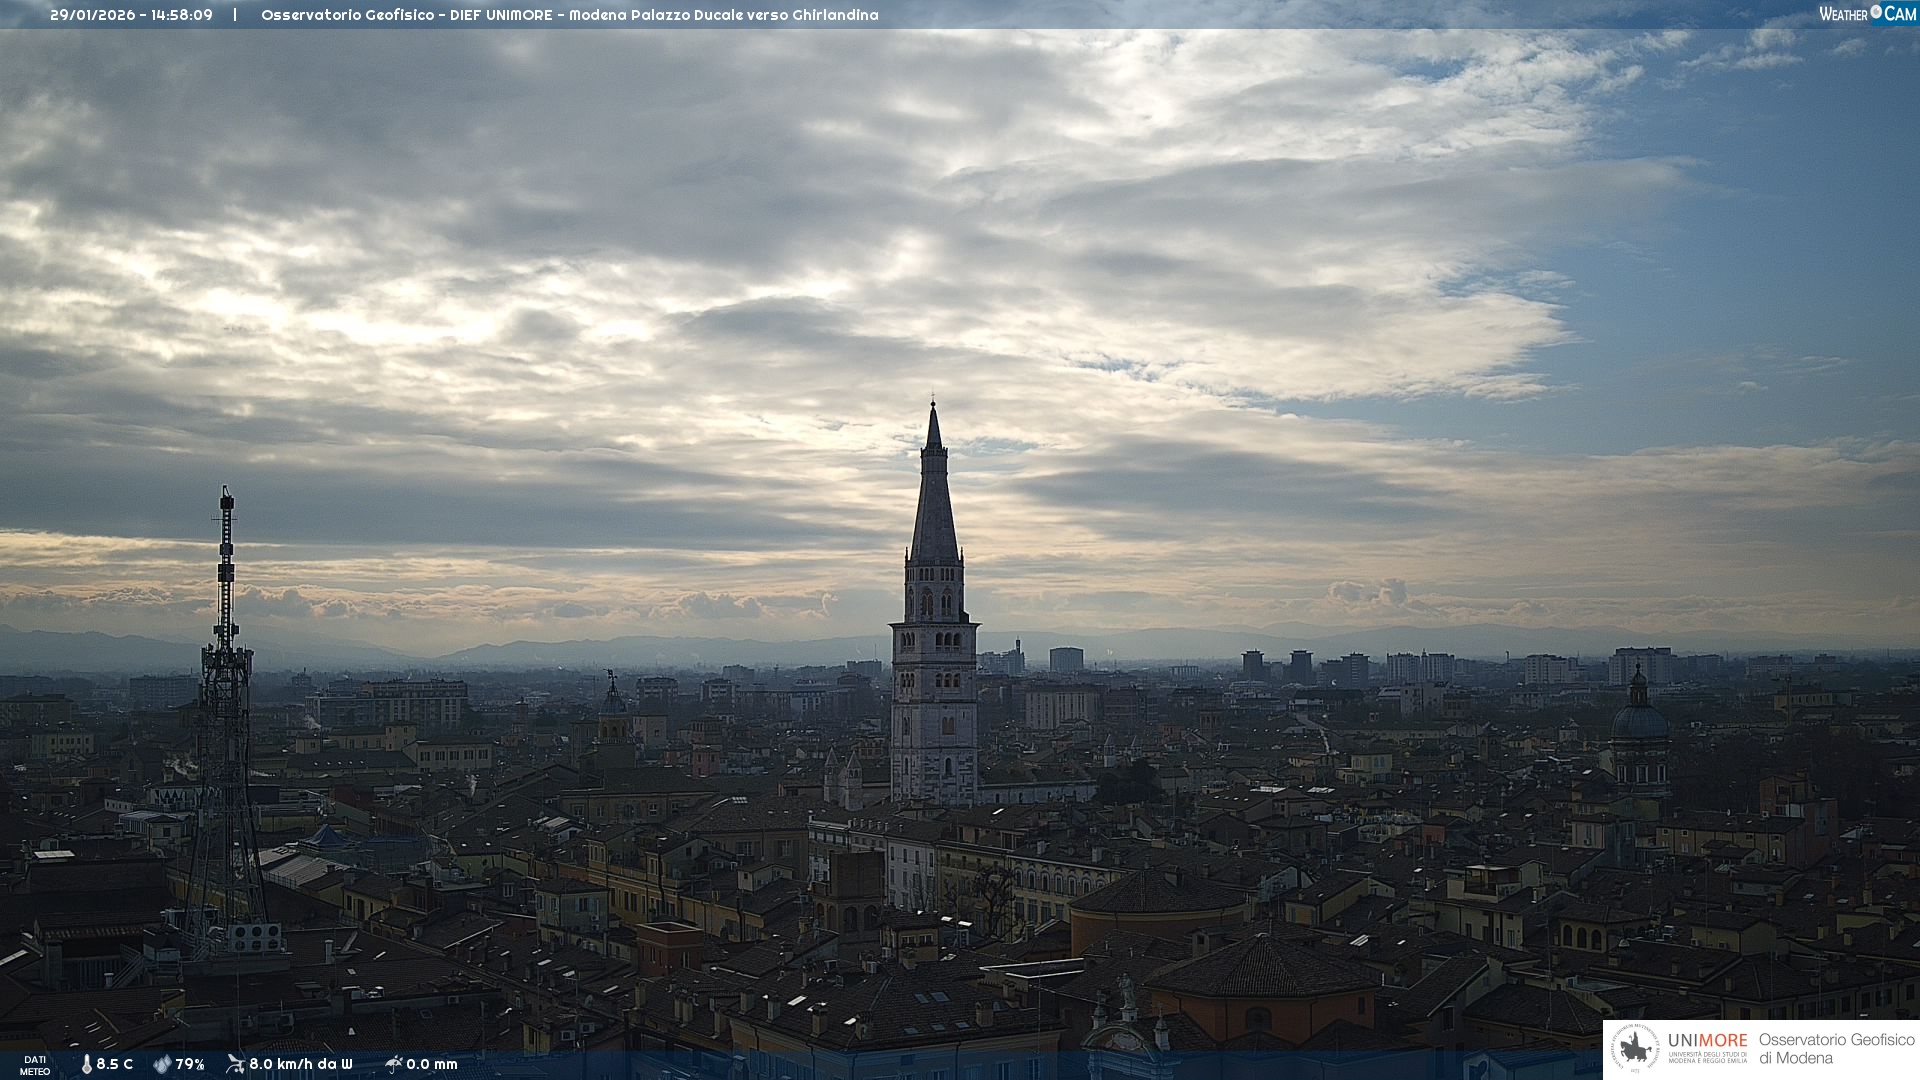Click the WeatherCam lens icon

click(x=1876, y=12)
